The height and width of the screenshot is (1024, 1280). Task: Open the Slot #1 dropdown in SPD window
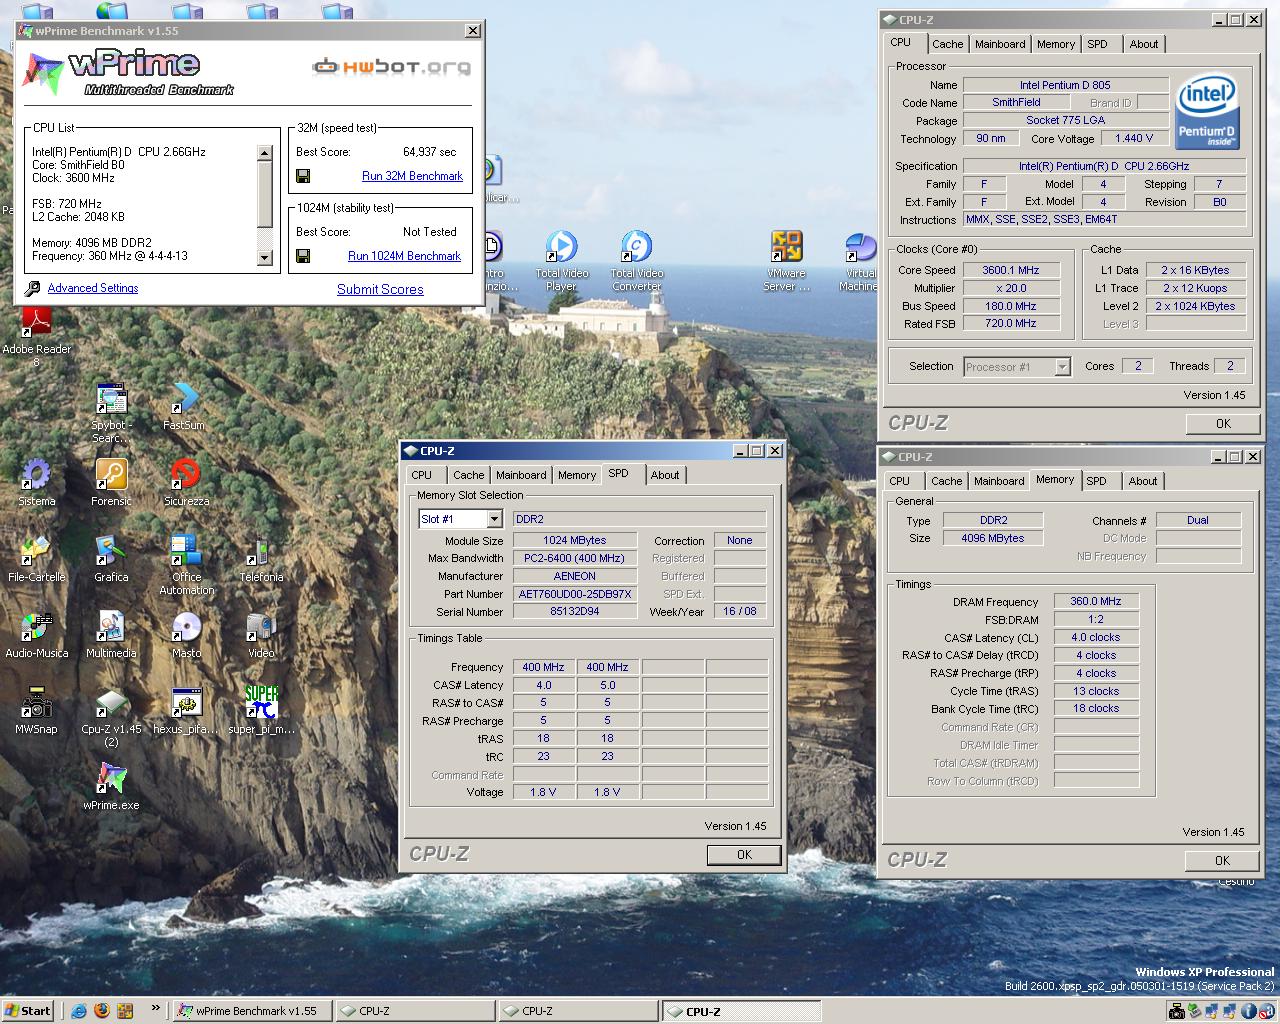click(x=494, y=519)
